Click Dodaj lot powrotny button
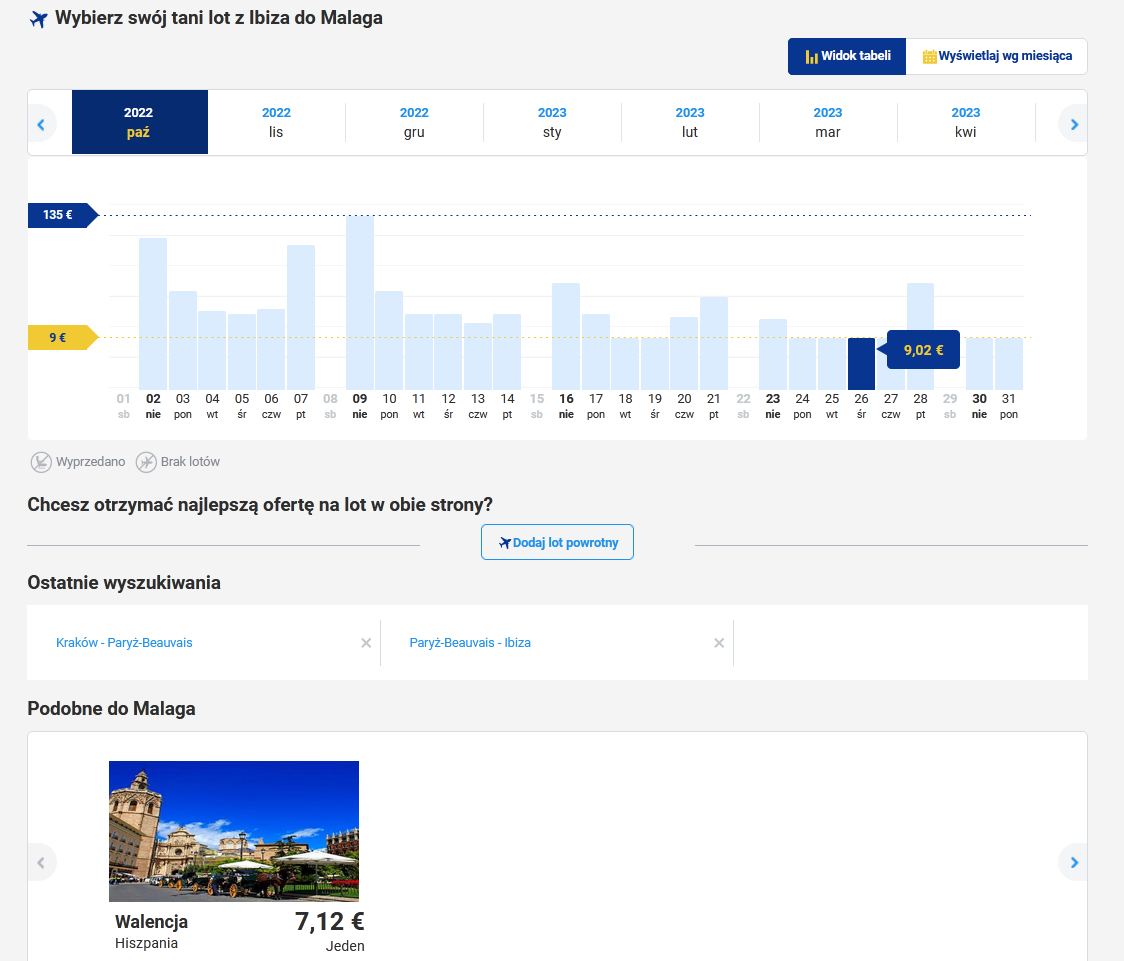 [x=557, y=543]
